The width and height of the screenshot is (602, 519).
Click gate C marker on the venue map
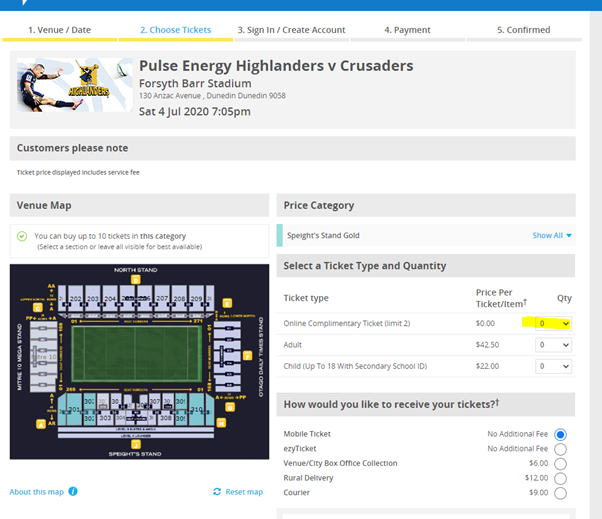[37, 308]
